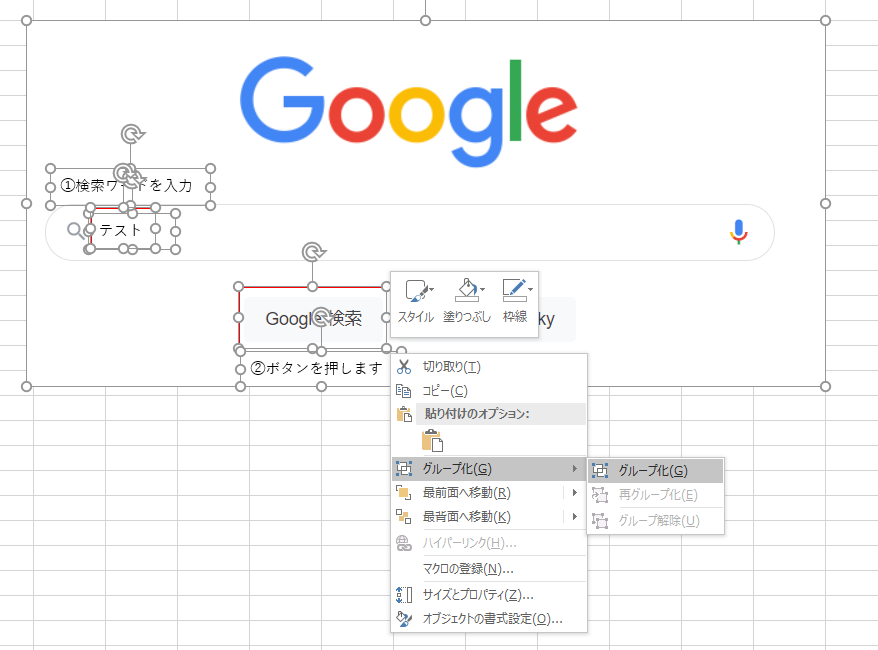Choose 切り取り(T) from context menu
Viewport: 878px width, 650px height.
(489, 367)
